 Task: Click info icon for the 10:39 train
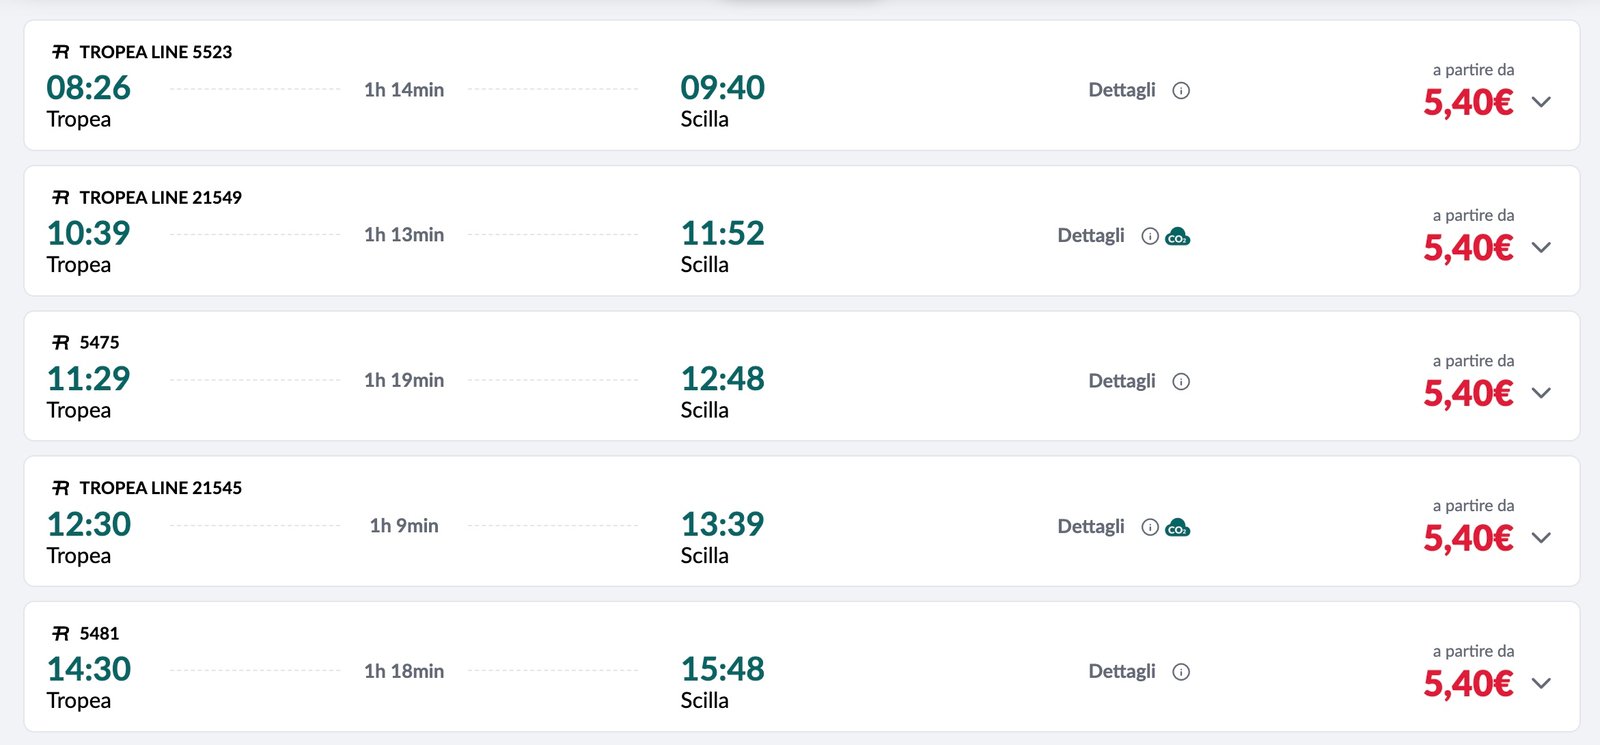pos(1150,236)
